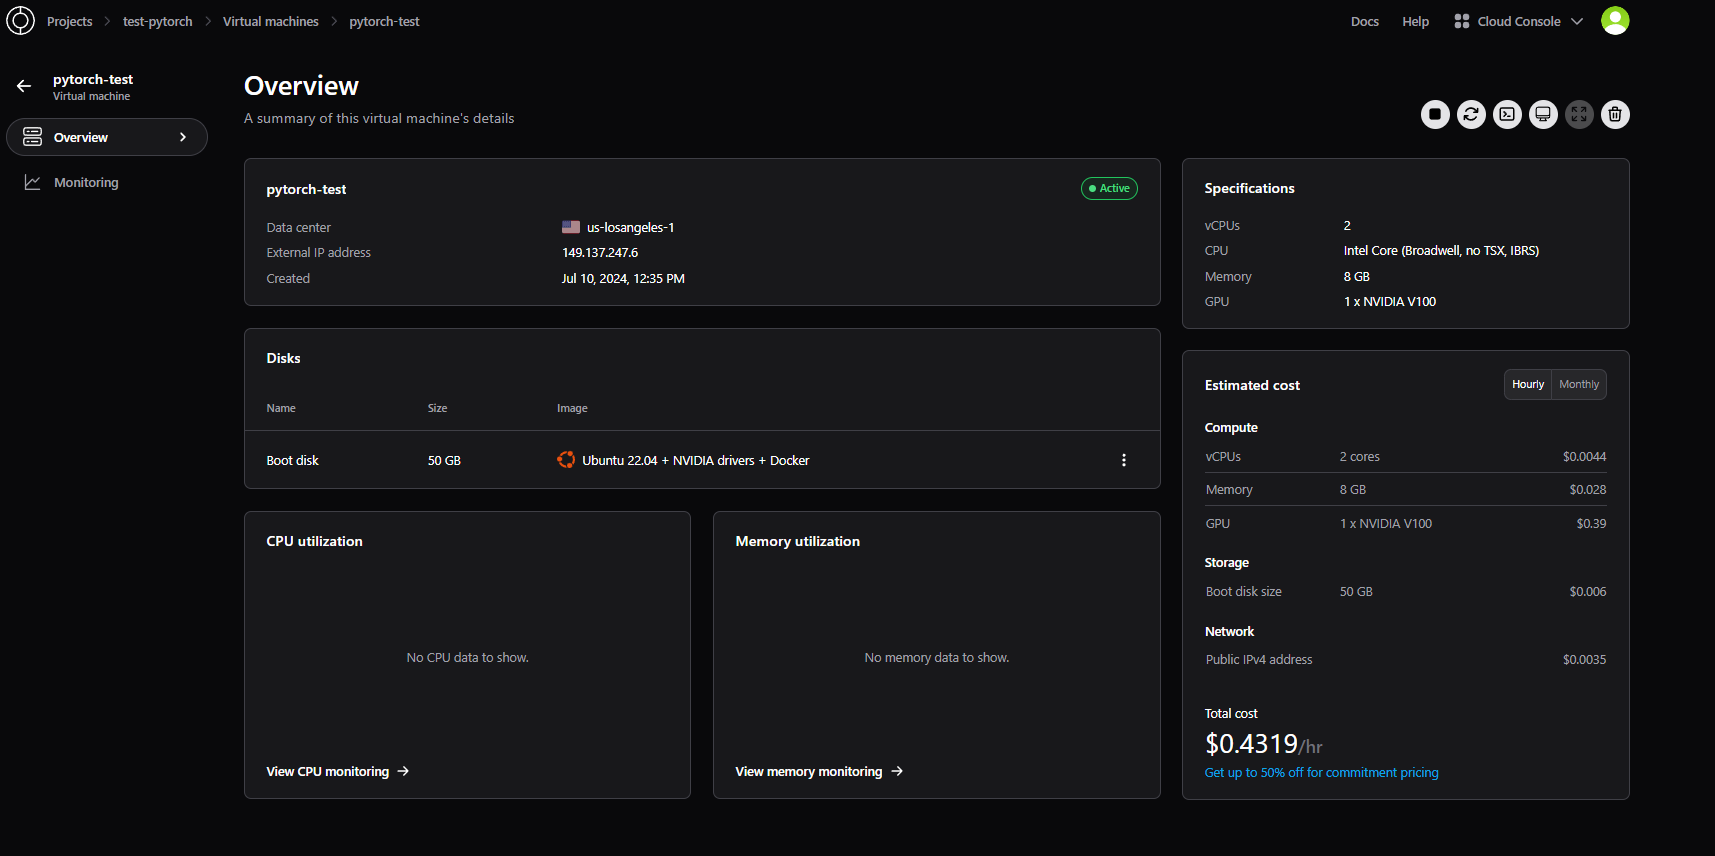Switch estimated cost to Hourly

coord(1528,384)
